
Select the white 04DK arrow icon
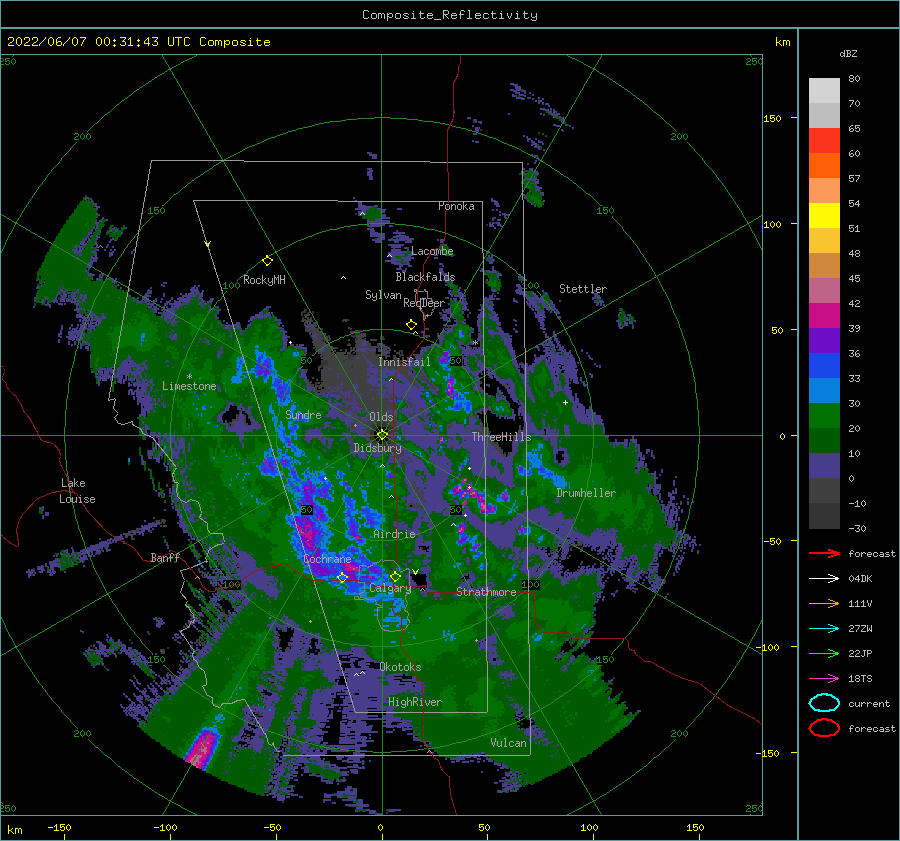[x=824, y=578]
